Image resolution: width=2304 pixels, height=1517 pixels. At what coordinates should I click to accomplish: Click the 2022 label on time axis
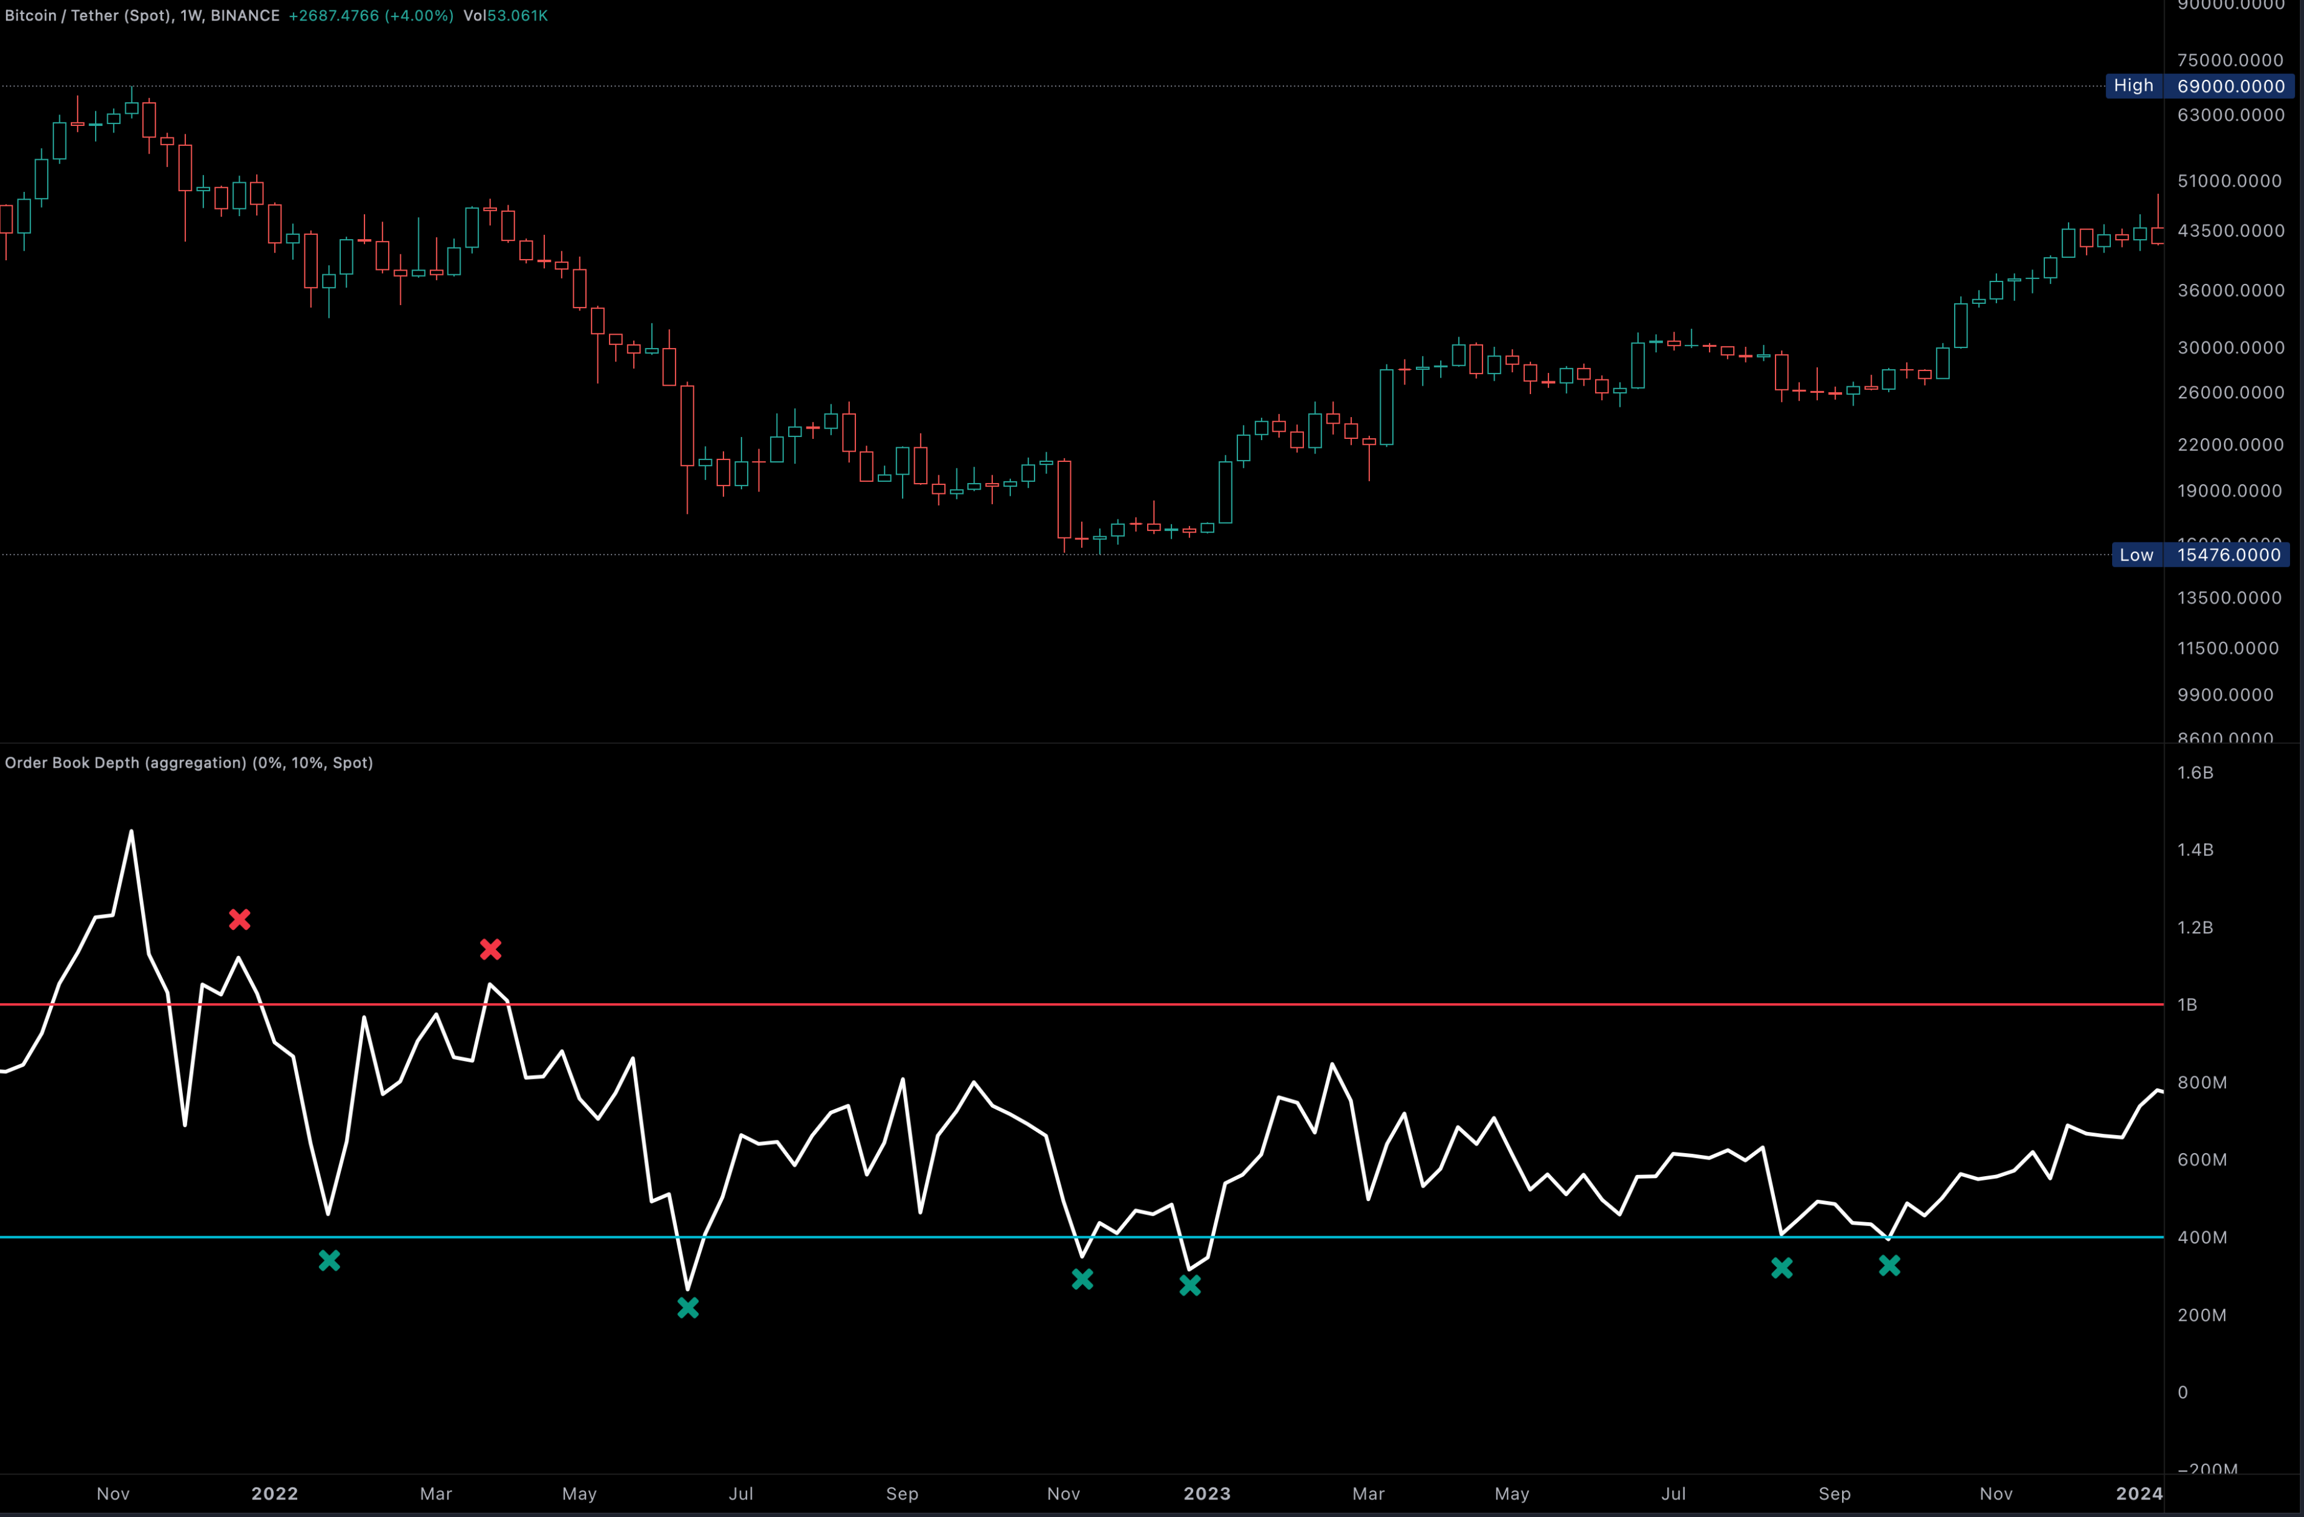275,1493
